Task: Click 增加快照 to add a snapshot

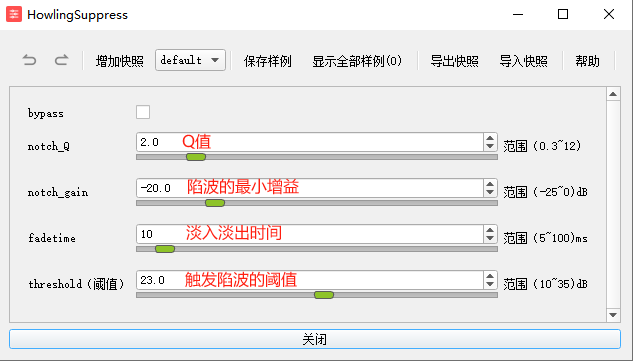Action: (120, 61)
